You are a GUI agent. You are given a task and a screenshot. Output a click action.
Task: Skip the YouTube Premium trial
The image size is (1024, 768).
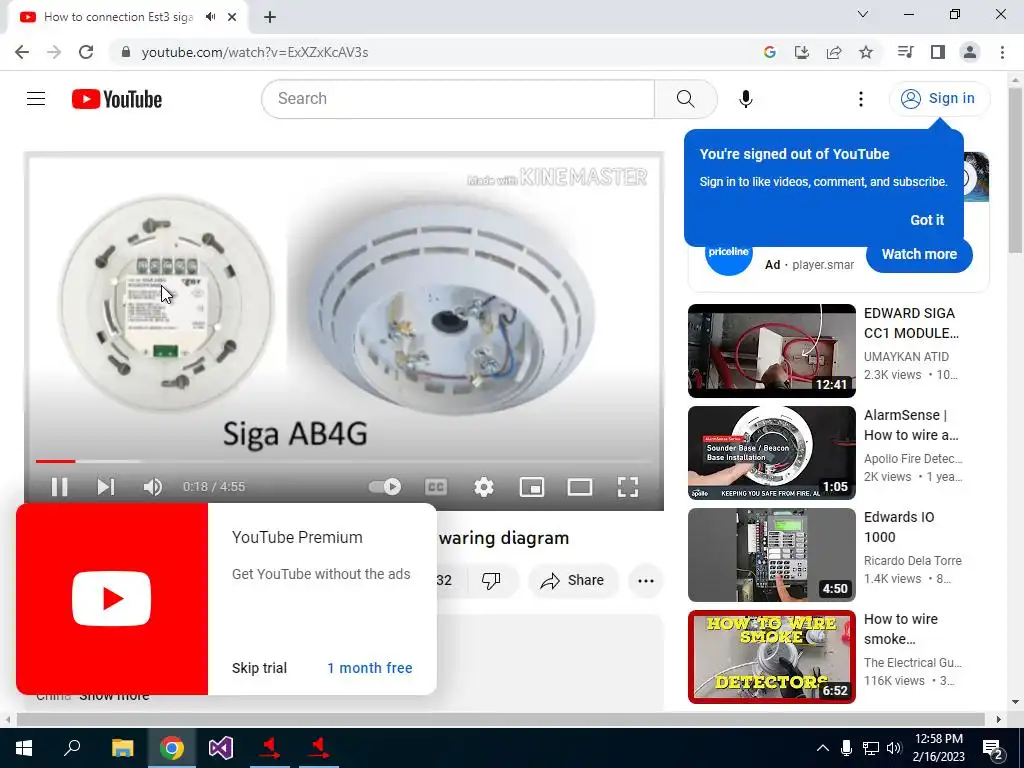pos(259,668)
